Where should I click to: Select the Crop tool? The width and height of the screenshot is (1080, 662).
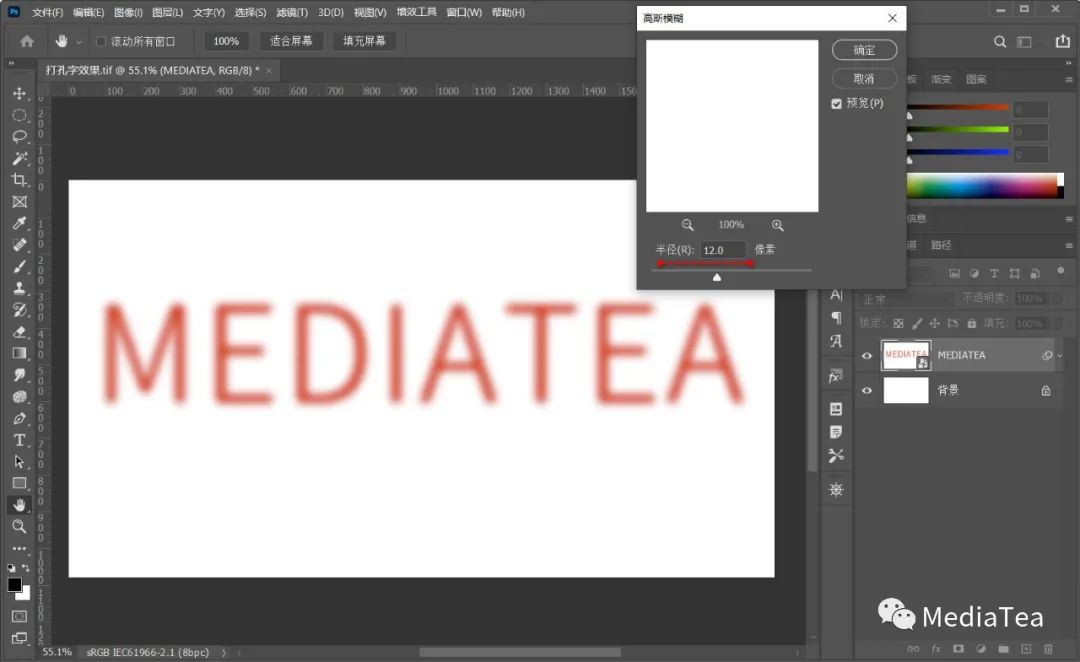19,180
